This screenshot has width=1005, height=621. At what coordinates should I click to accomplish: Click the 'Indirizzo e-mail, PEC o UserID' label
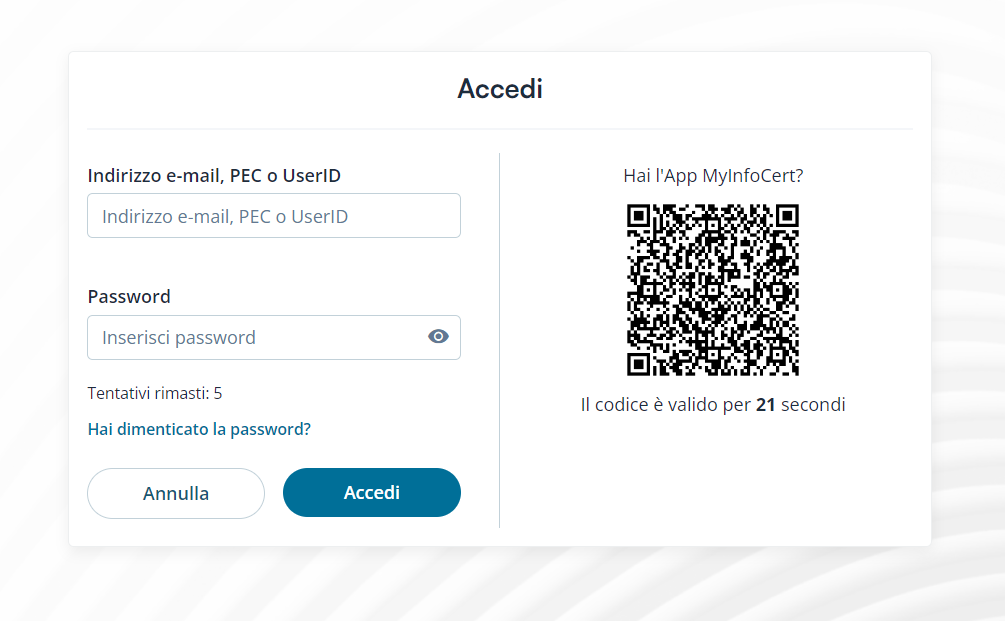(x=214, y=176)
